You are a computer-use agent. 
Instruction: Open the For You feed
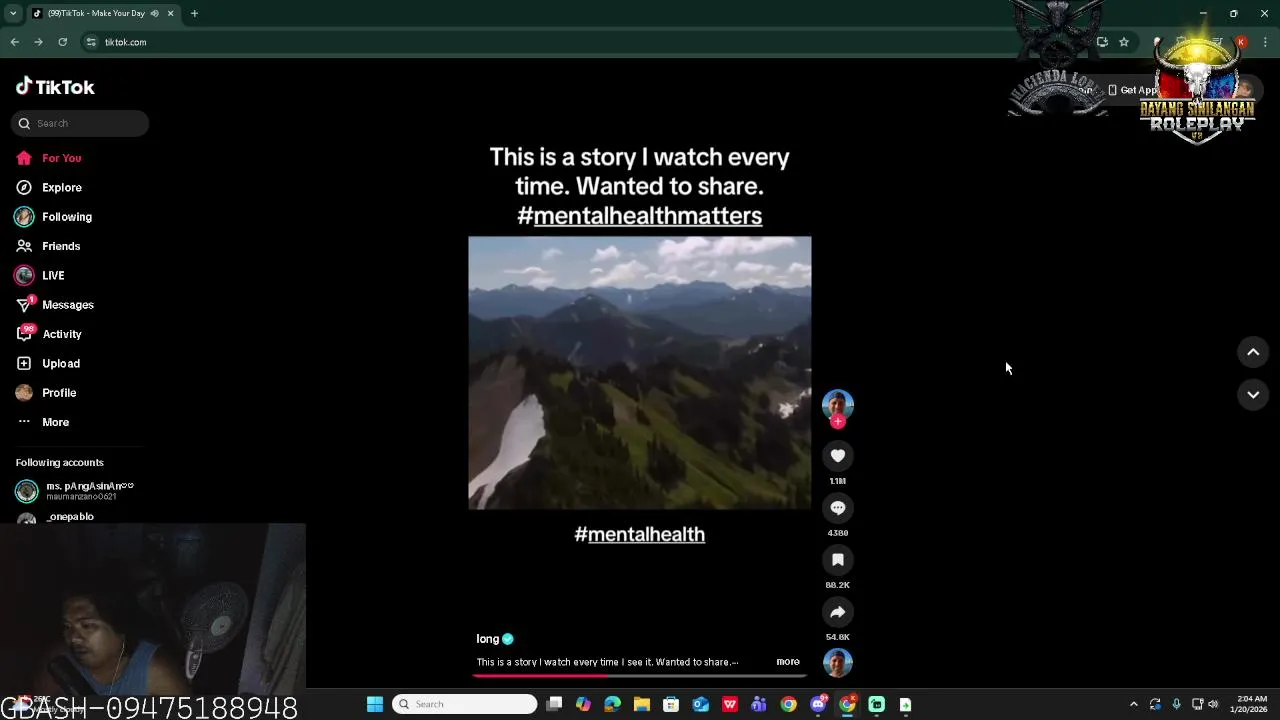[x=48, y=158]
